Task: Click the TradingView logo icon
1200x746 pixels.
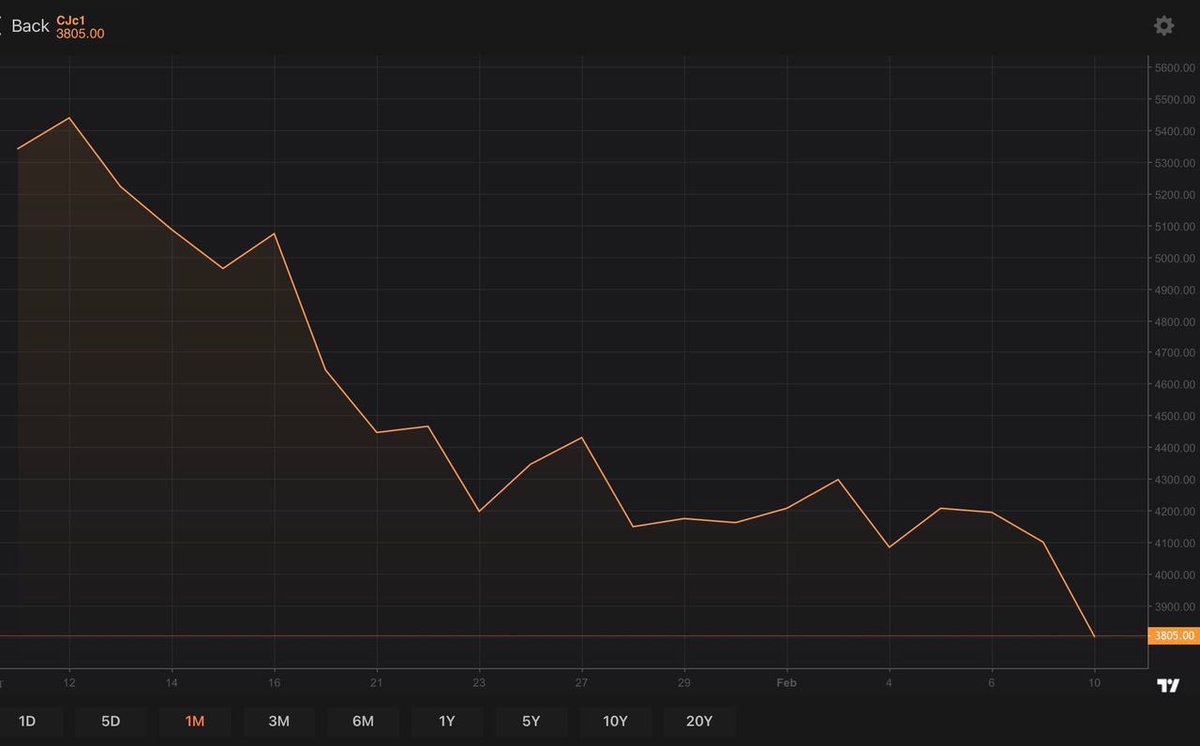Action: coord(1168,685)
